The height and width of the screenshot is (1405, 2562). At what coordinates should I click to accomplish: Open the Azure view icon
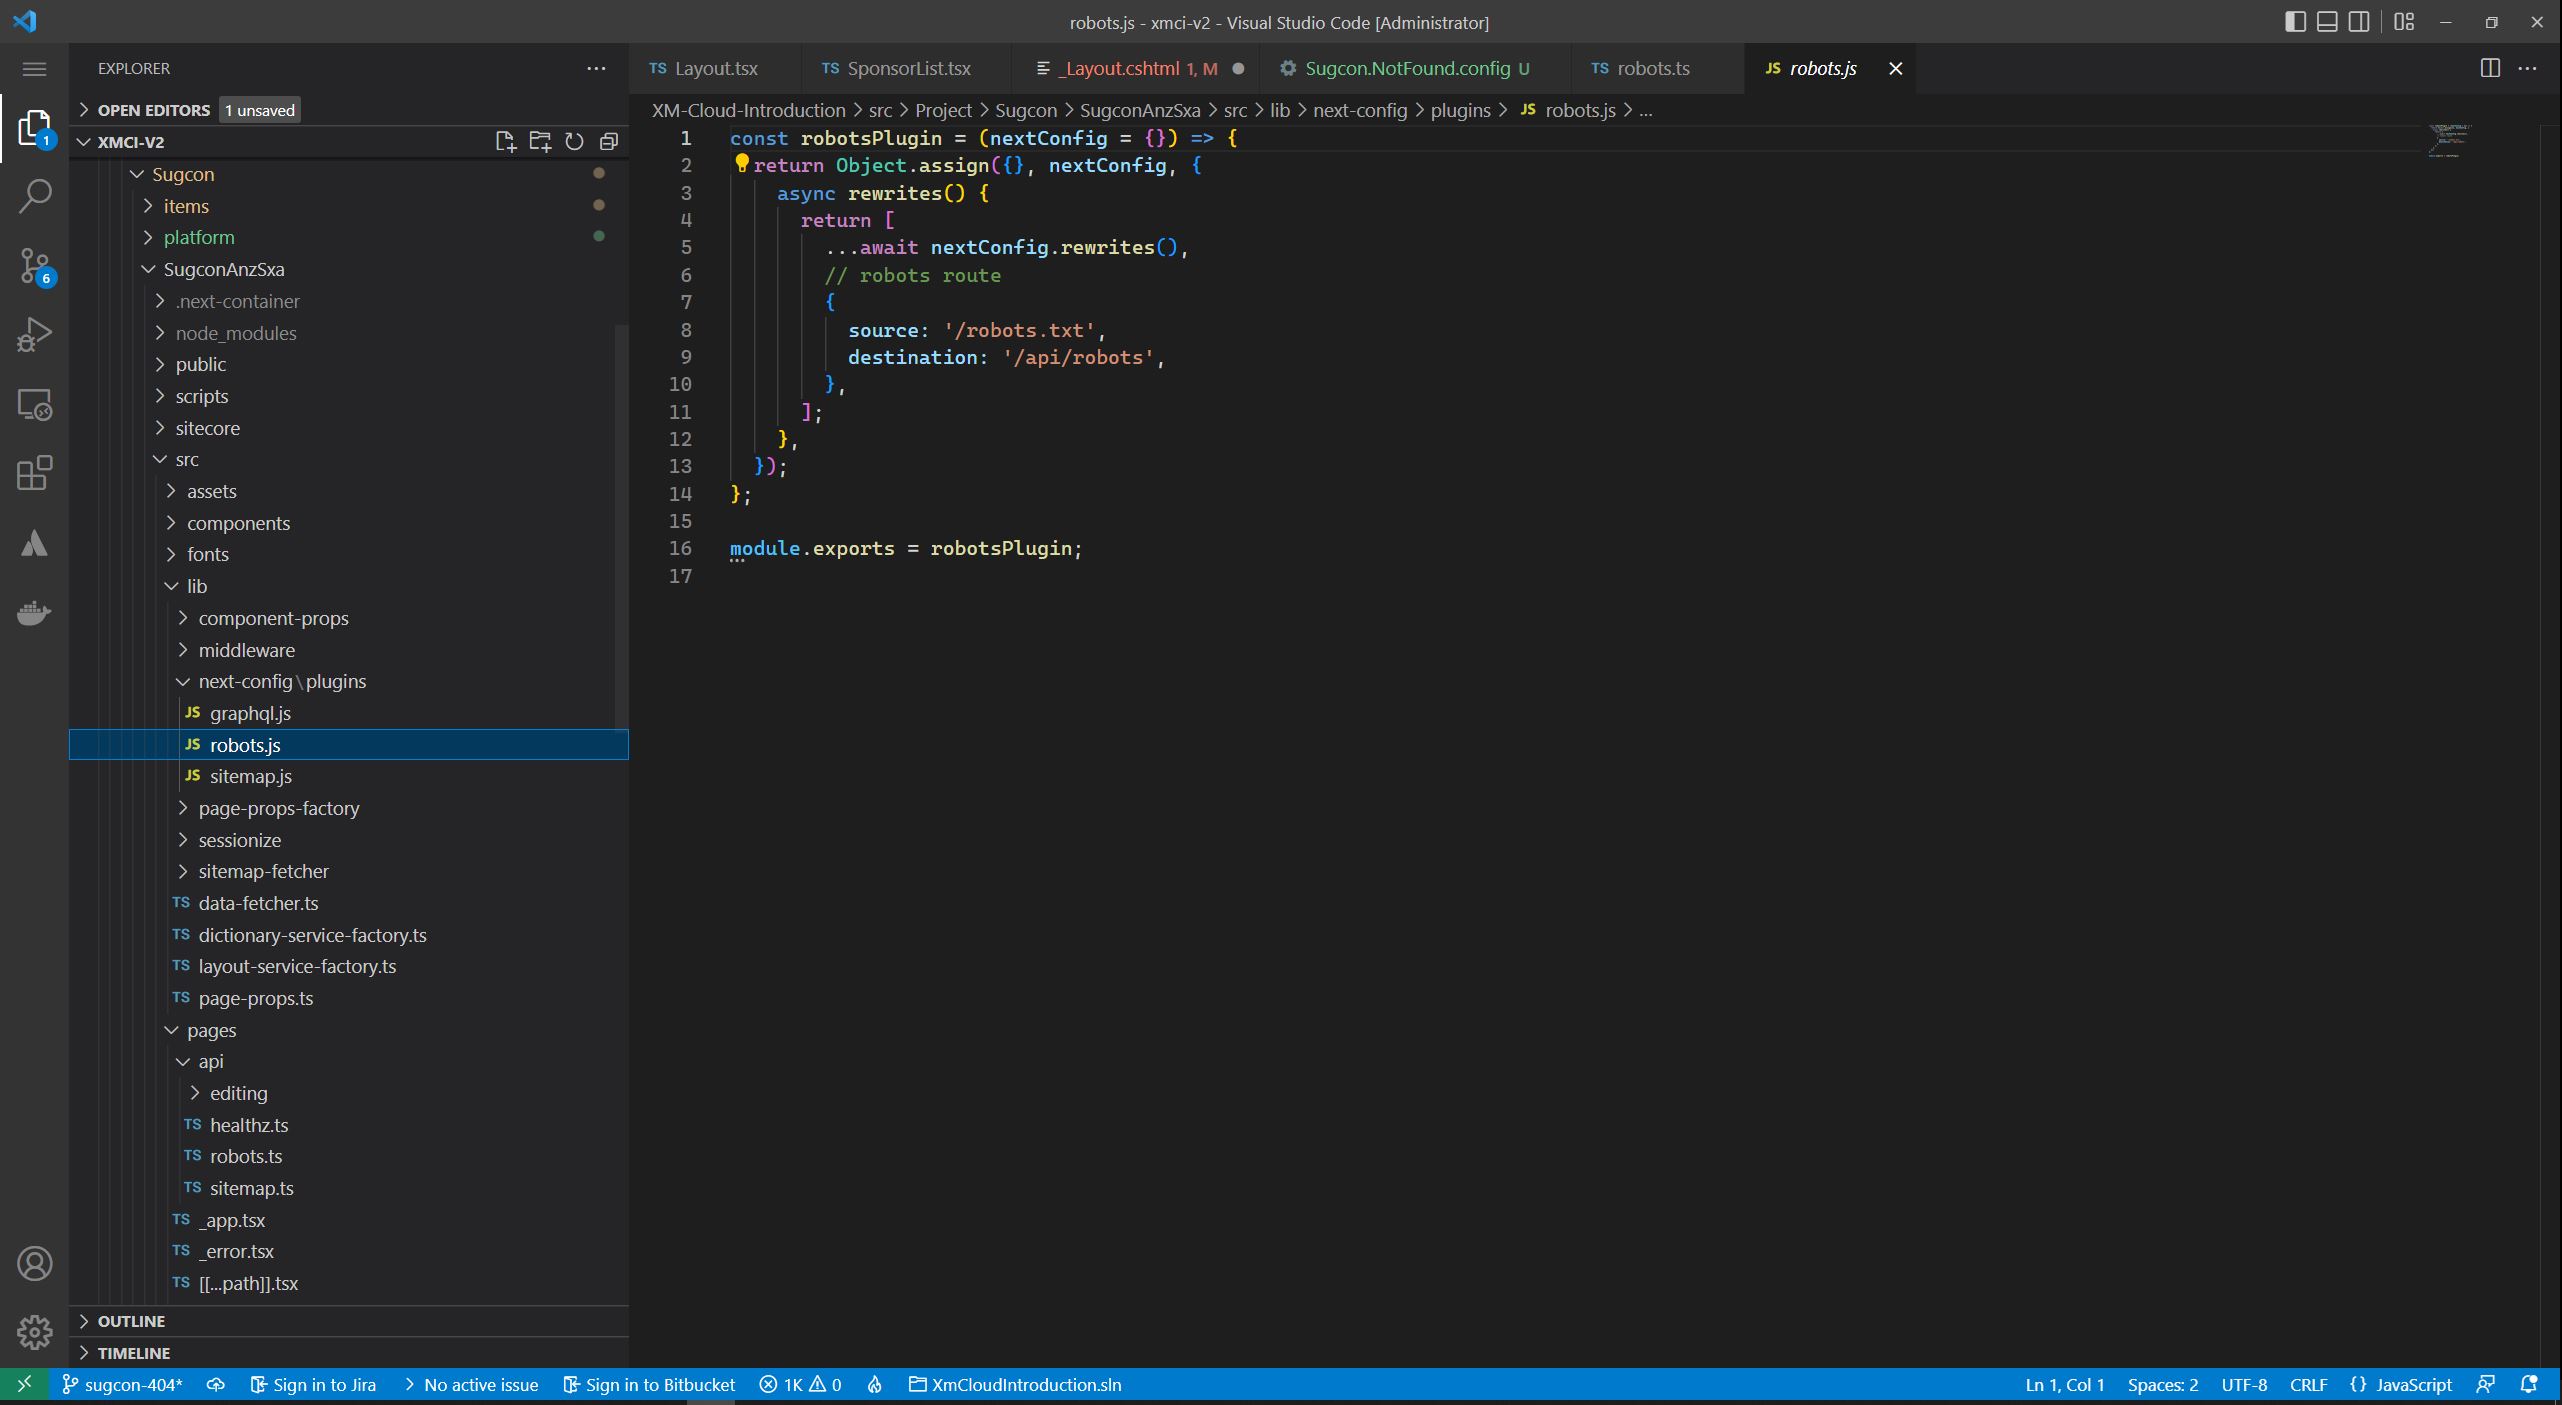(34, 543)
